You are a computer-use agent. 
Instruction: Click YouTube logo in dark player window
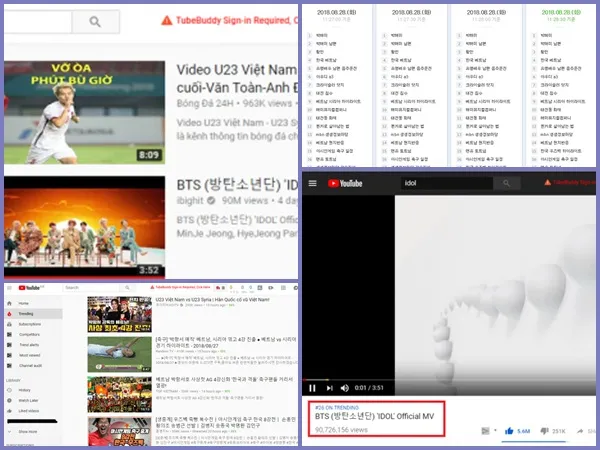345,183
